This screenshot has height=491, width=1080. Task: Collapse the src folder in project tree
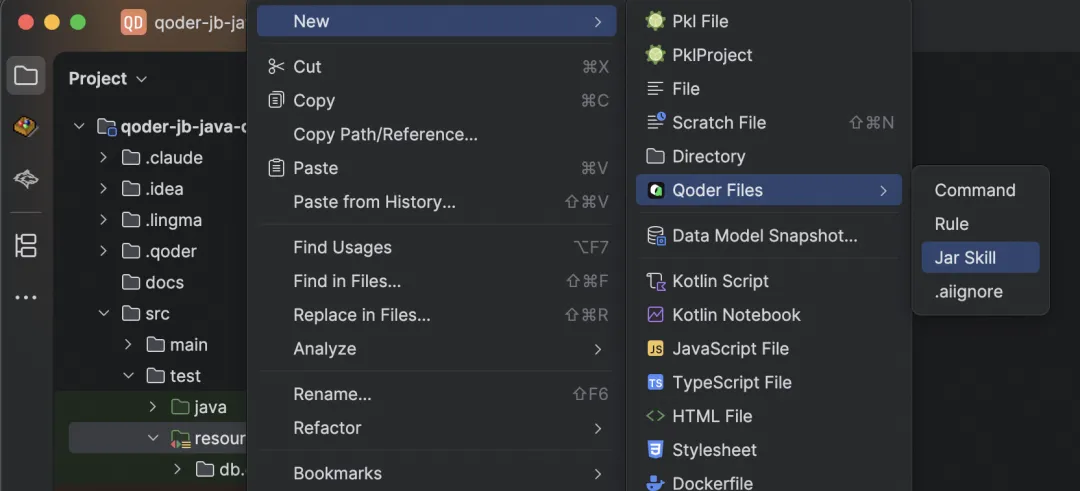104,314
